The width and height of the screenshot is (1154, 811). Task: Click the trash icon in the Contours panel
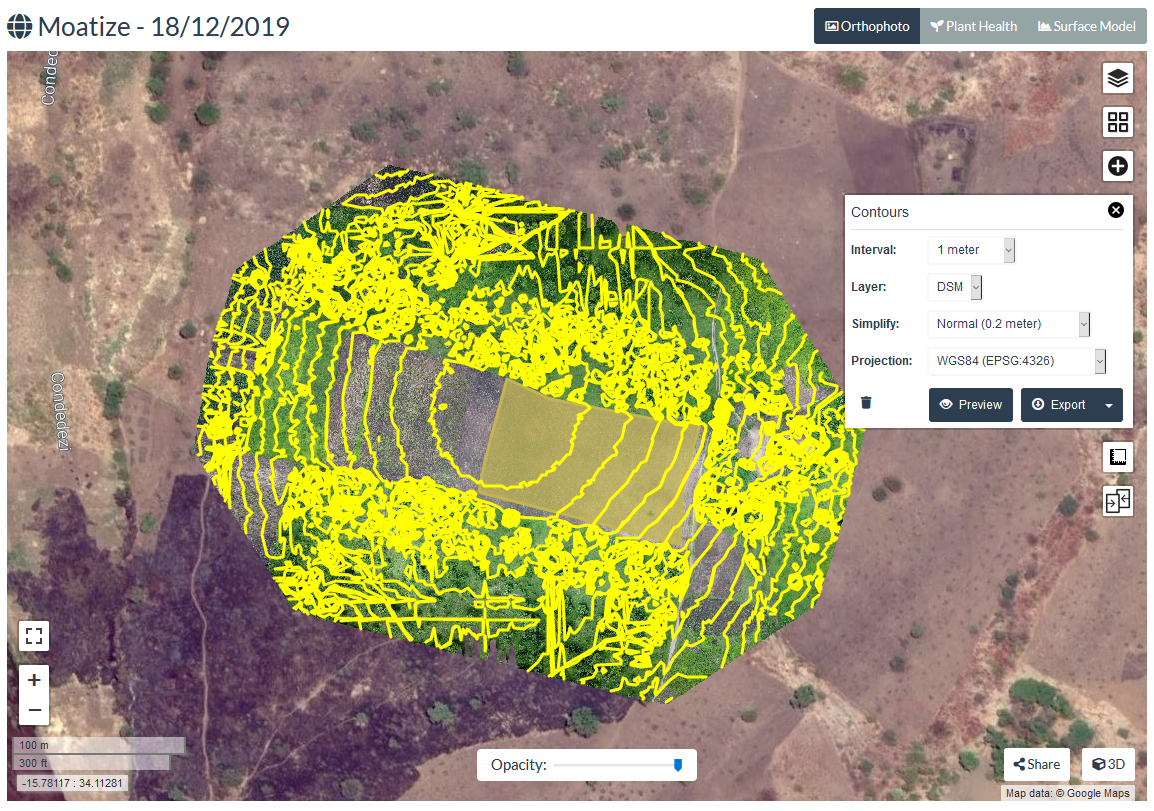pyautogui.click(x=866, y=403)
